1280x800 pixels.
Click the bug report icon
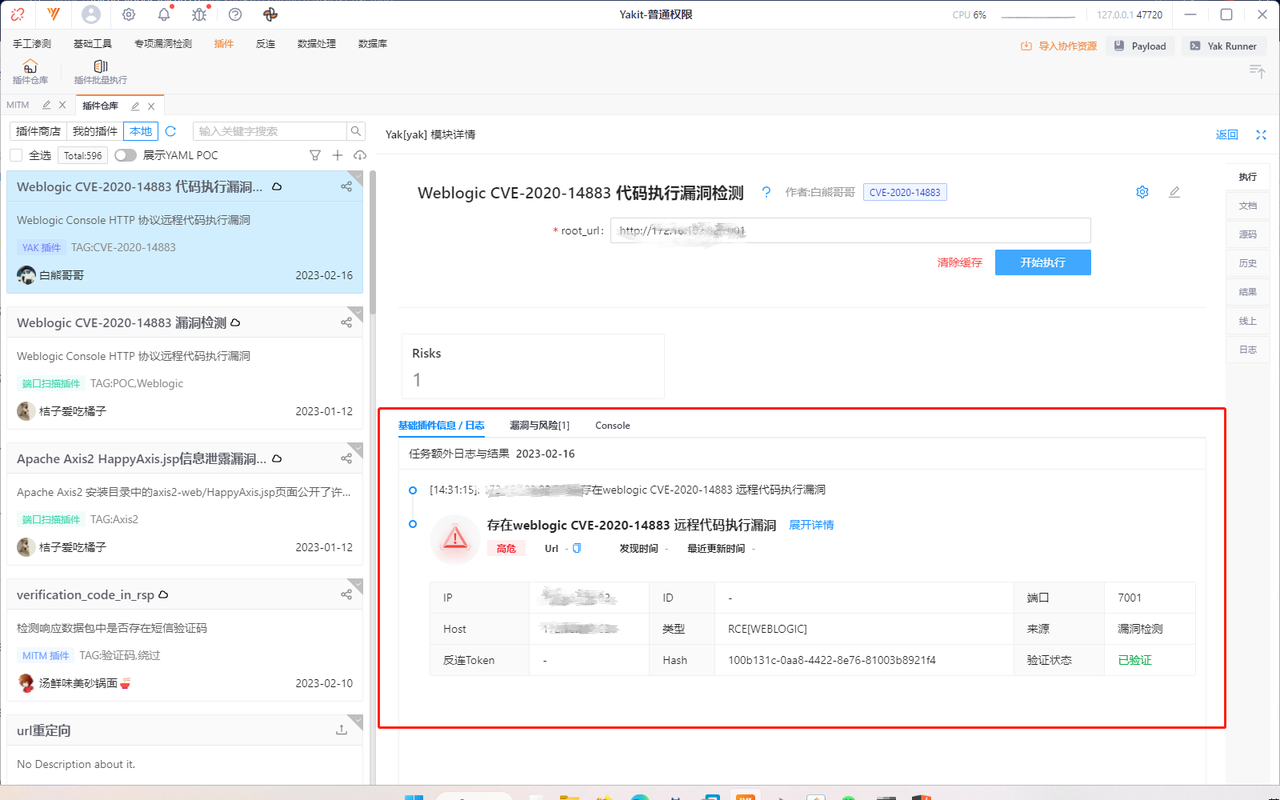coord(199,15)
